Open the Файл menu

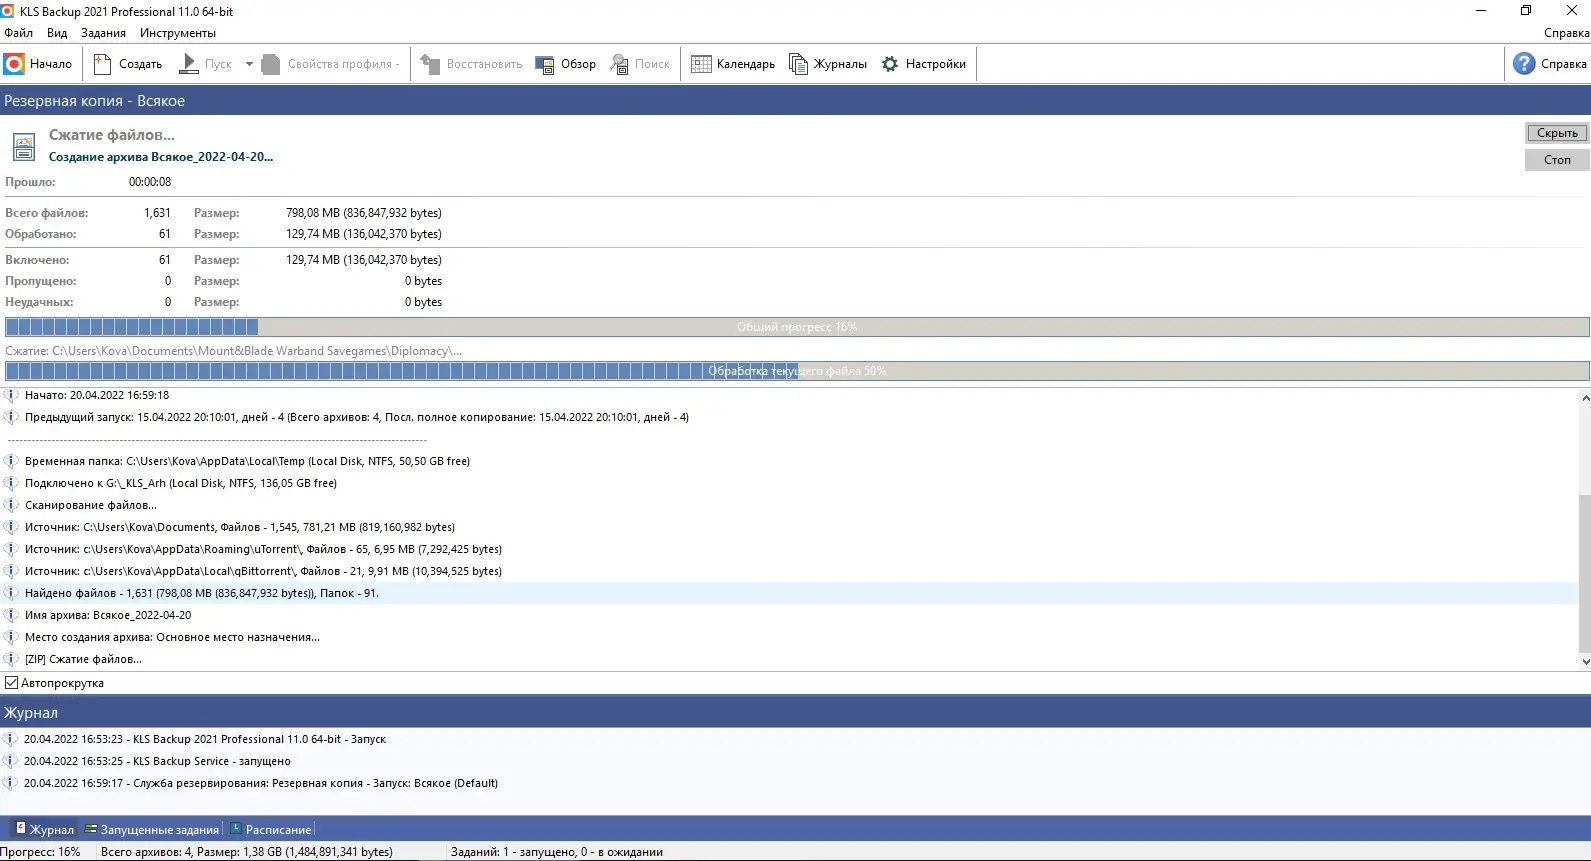pos(19,33)
